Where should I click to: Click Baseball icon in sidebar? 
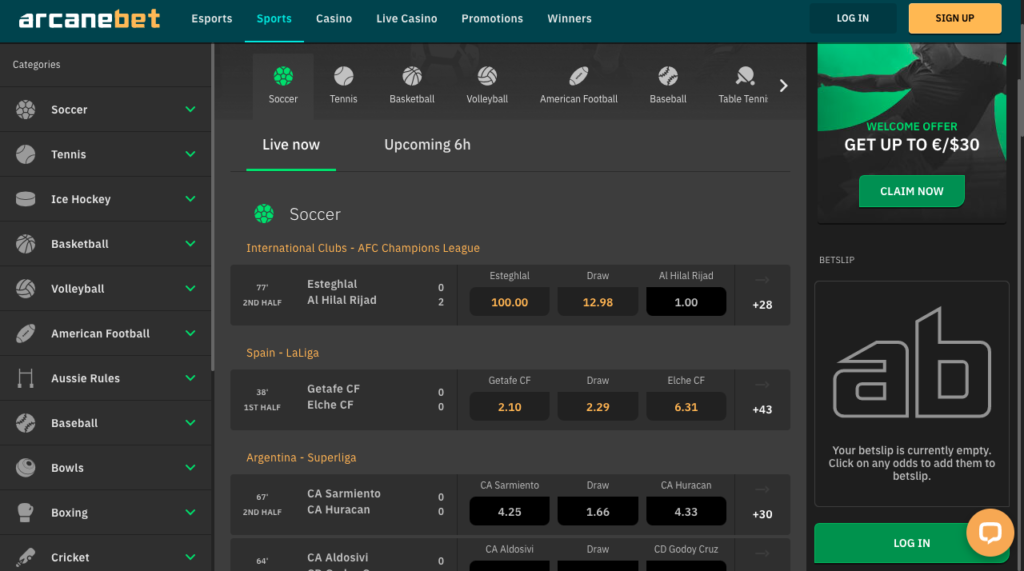tap(25, 423)
